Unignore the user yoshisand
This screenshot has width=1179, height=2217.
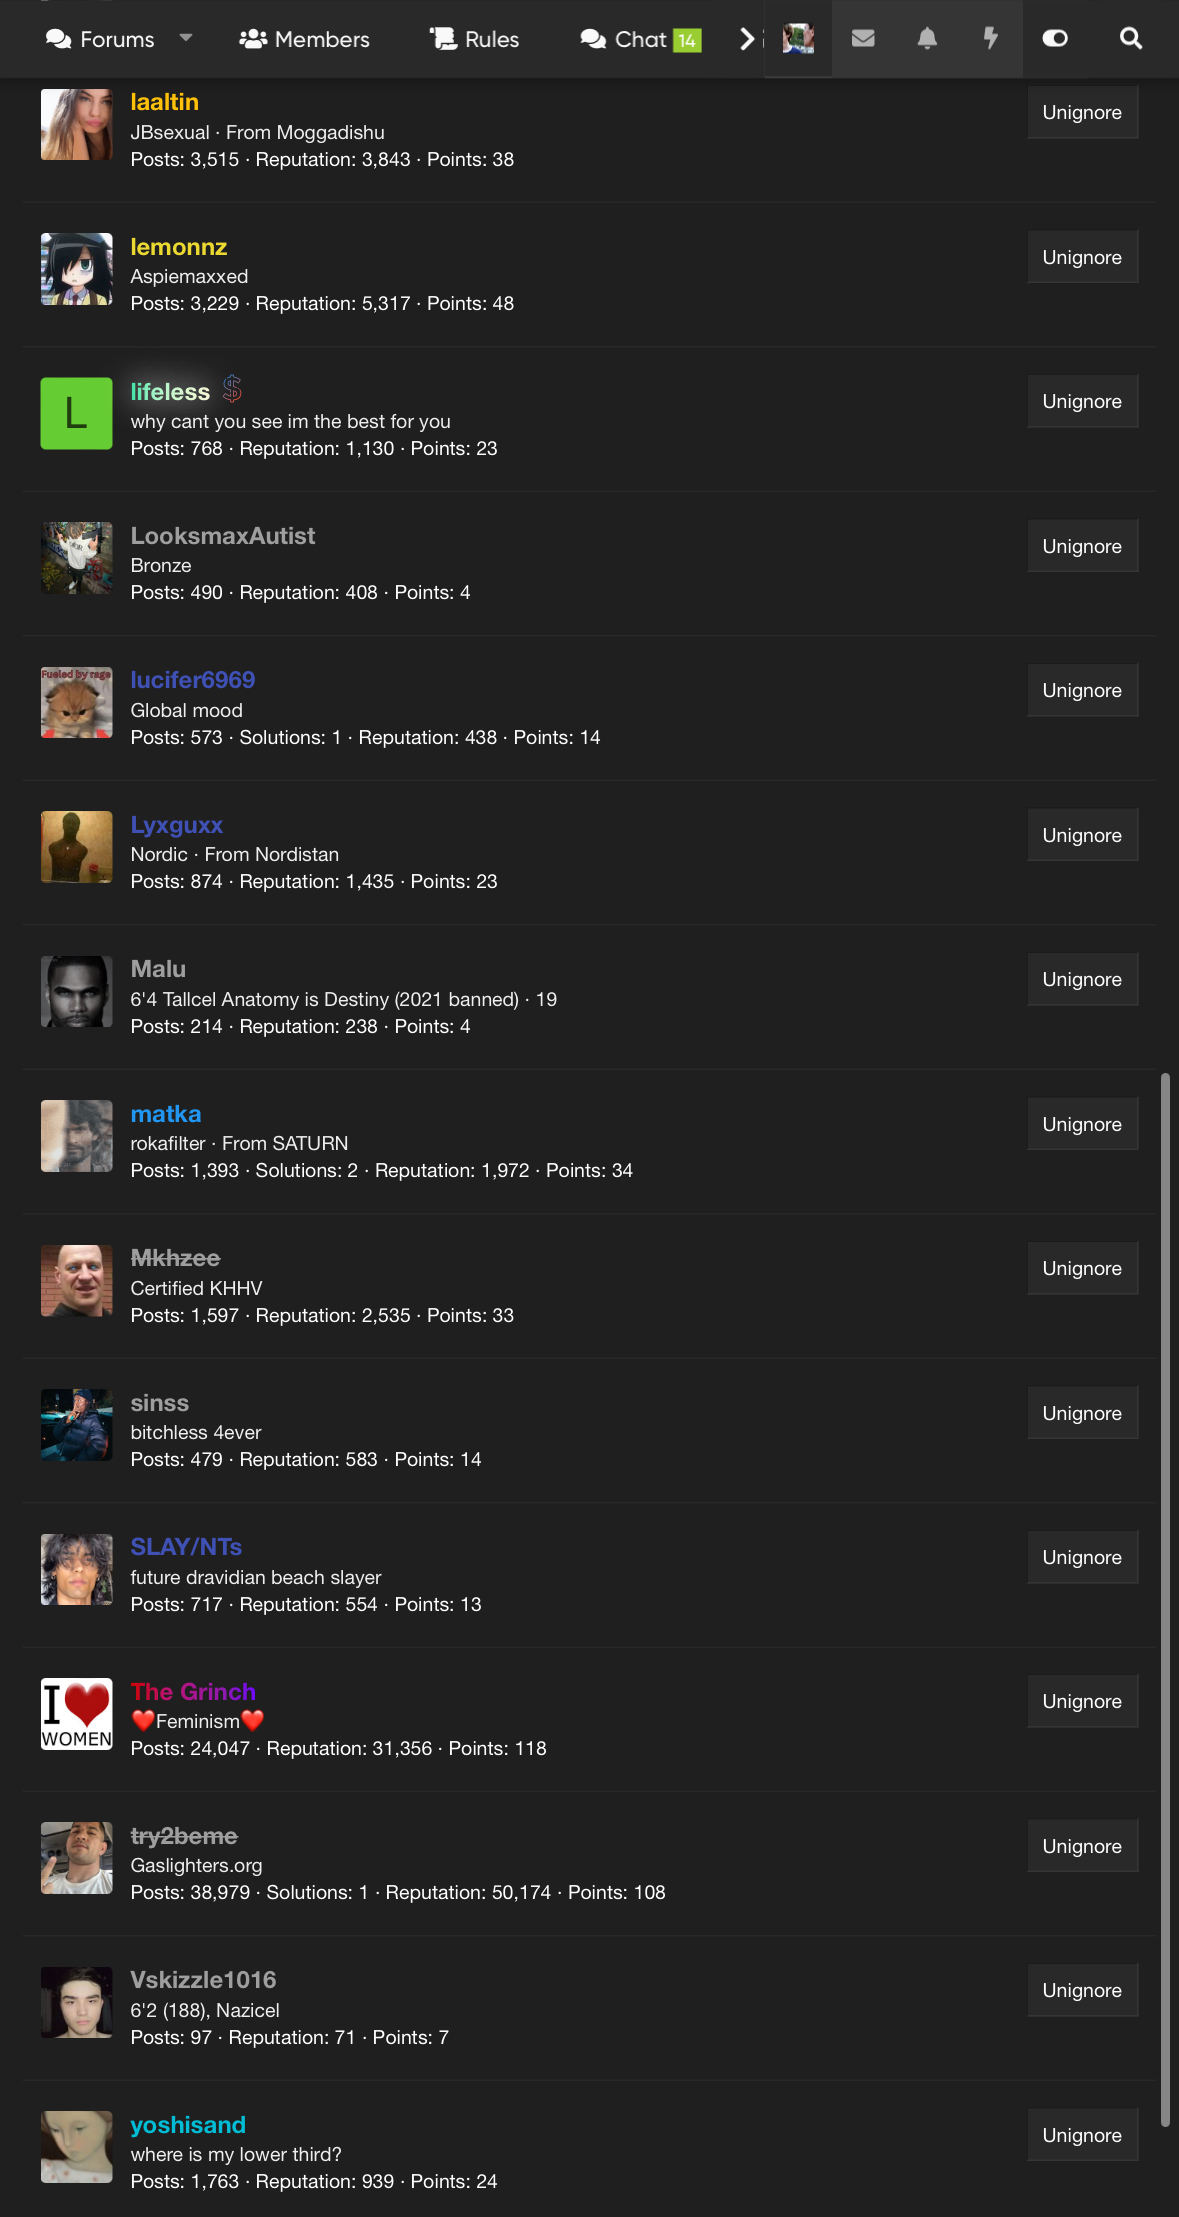pos(1082,2135)
